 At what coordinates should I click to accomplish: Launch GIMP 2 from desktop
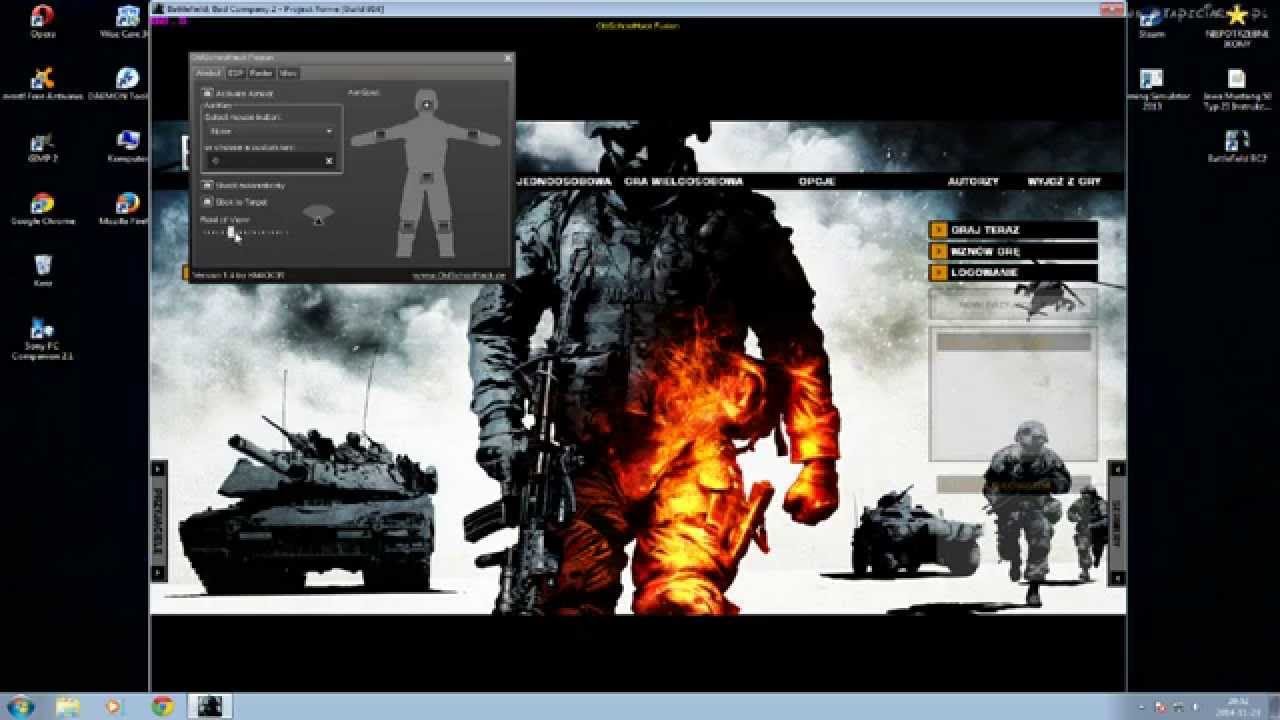42,146
